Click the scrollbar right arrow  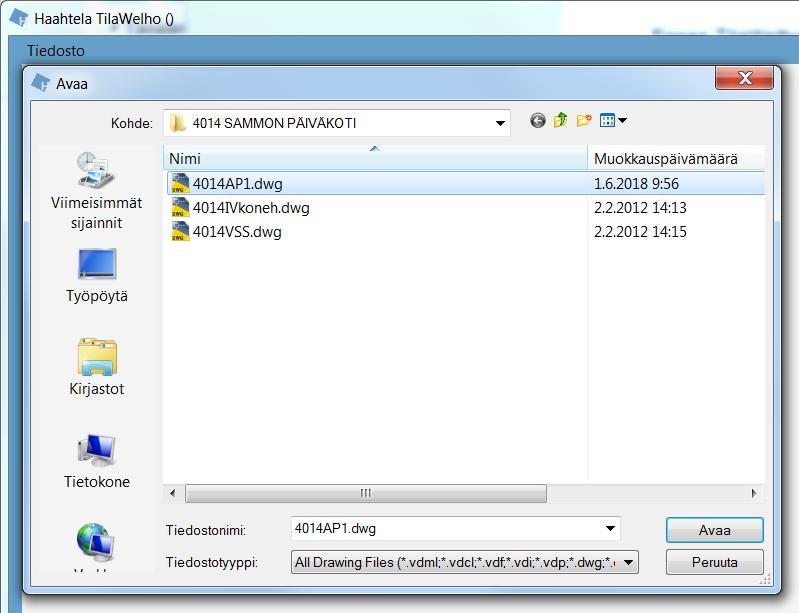[754, 493]
